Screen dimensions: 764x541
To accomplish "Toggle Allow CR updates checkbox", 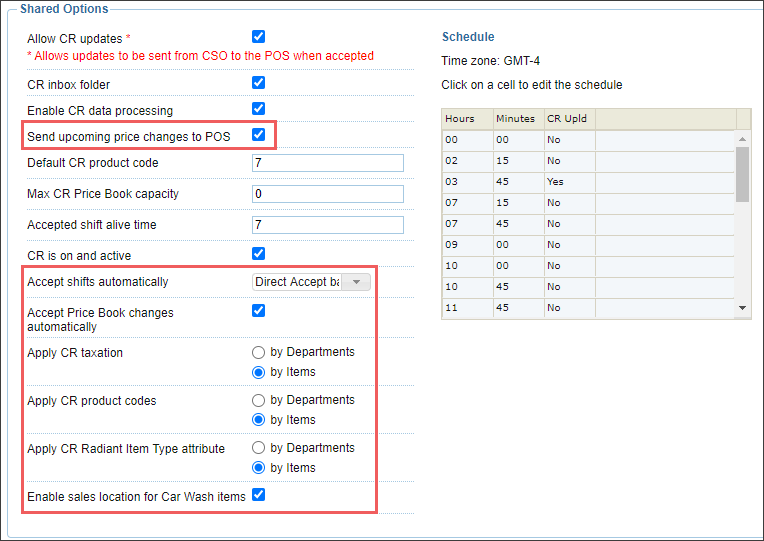I will tap(258, 37).
